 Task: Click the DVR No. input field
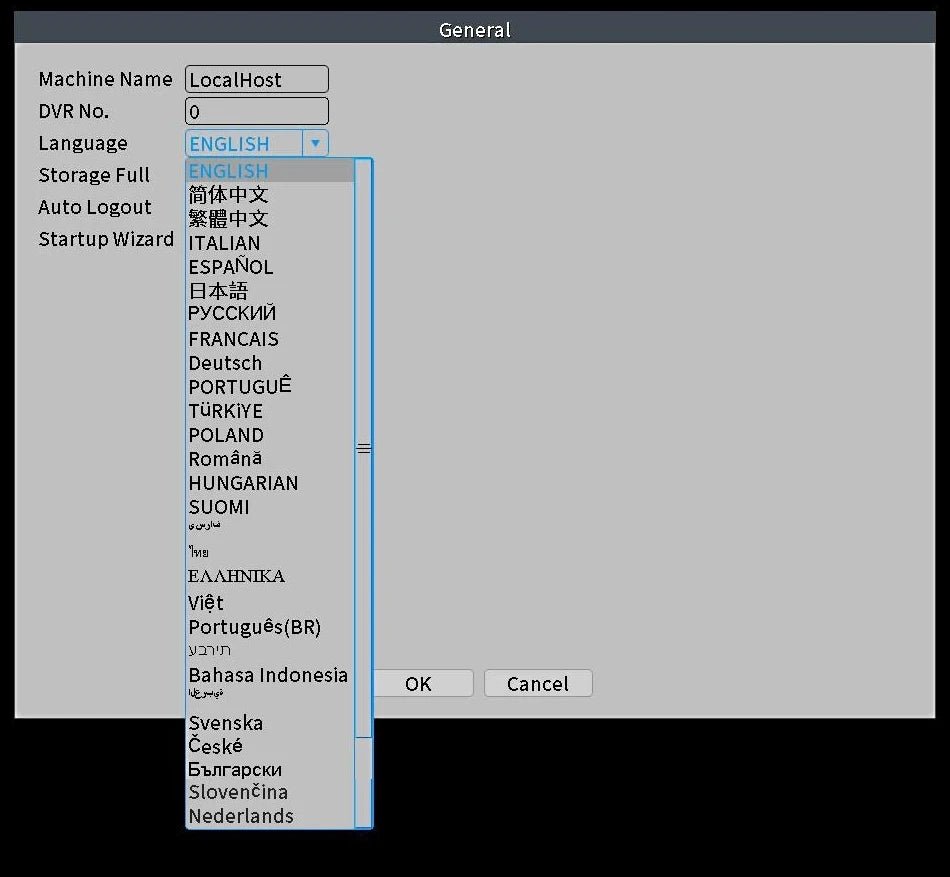(257, 111)
